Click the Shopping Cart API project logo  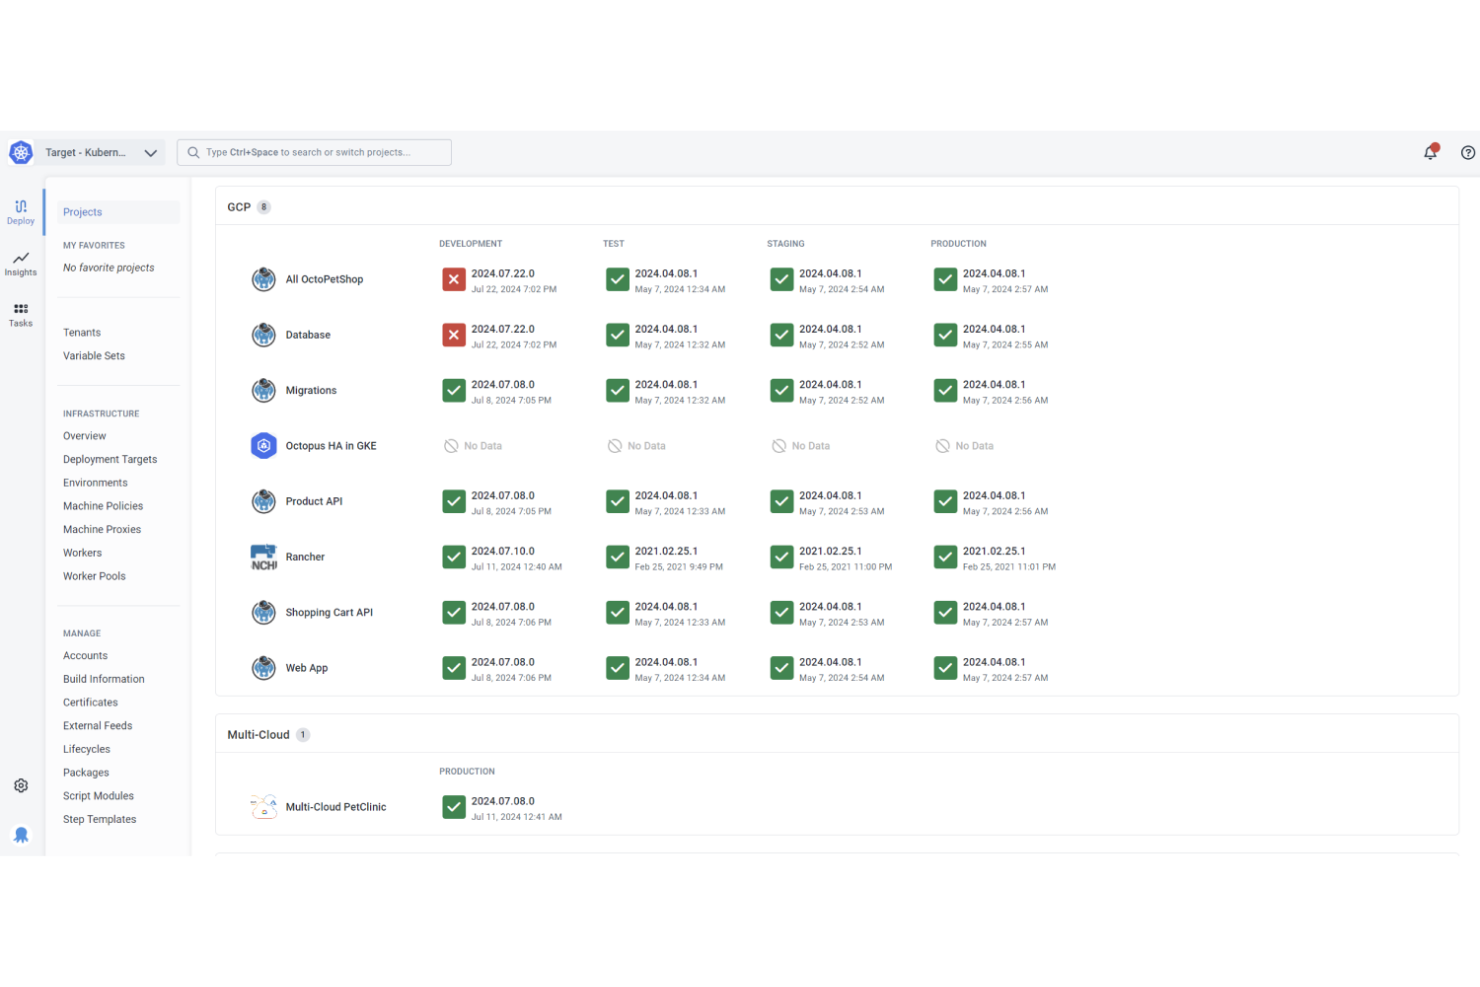point(263,612)
